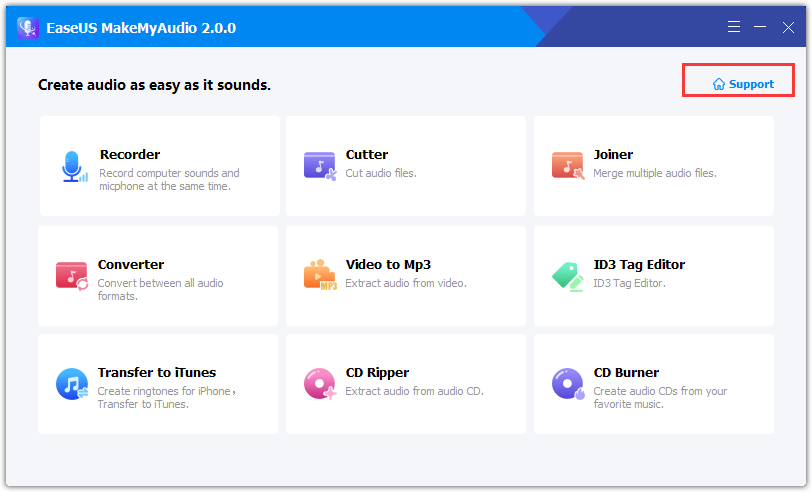812x492 pixels.
Task: Open the hamburger menu in title bar
Action: coord(733,27)
